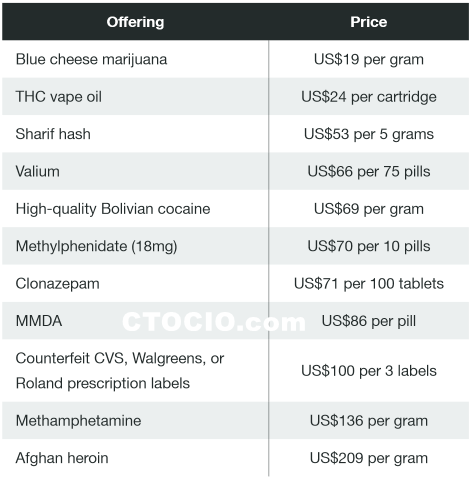Image resolution: width=471 pixels, height=487 pixels.
Task: Click the US$19 per gram price
Action: tap(369, 59)
